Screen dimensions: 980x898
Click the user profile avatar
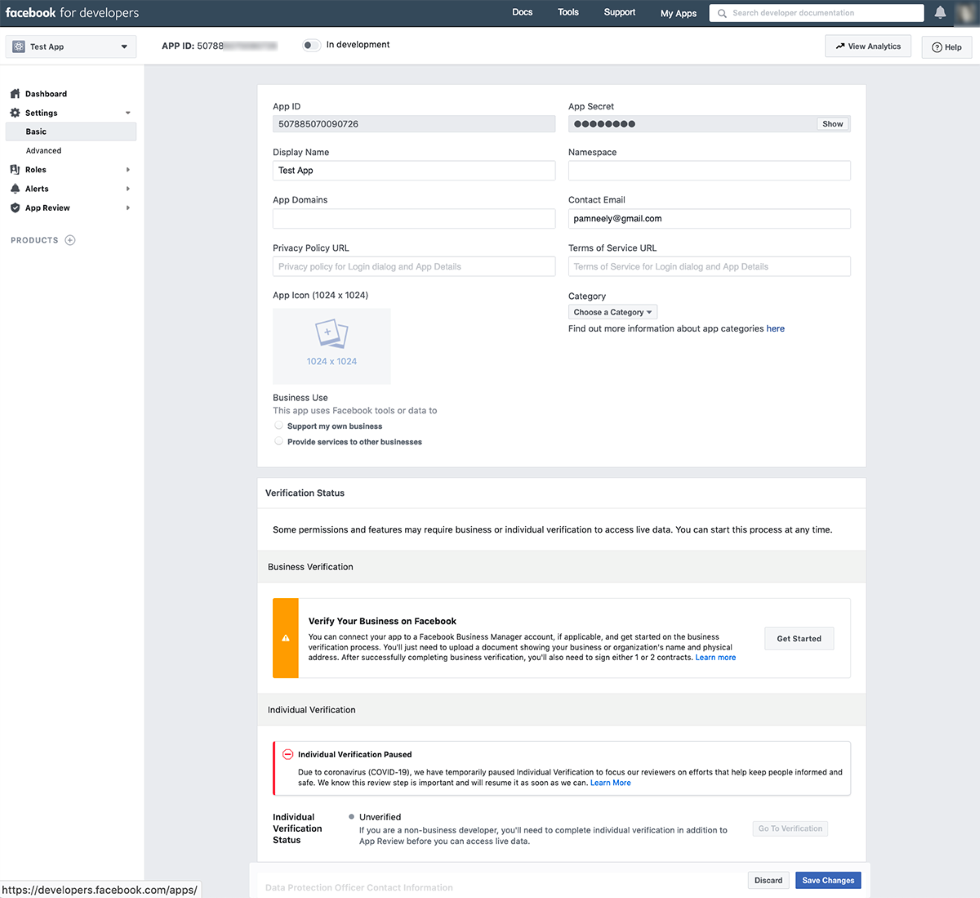click(x=966, y=12)
